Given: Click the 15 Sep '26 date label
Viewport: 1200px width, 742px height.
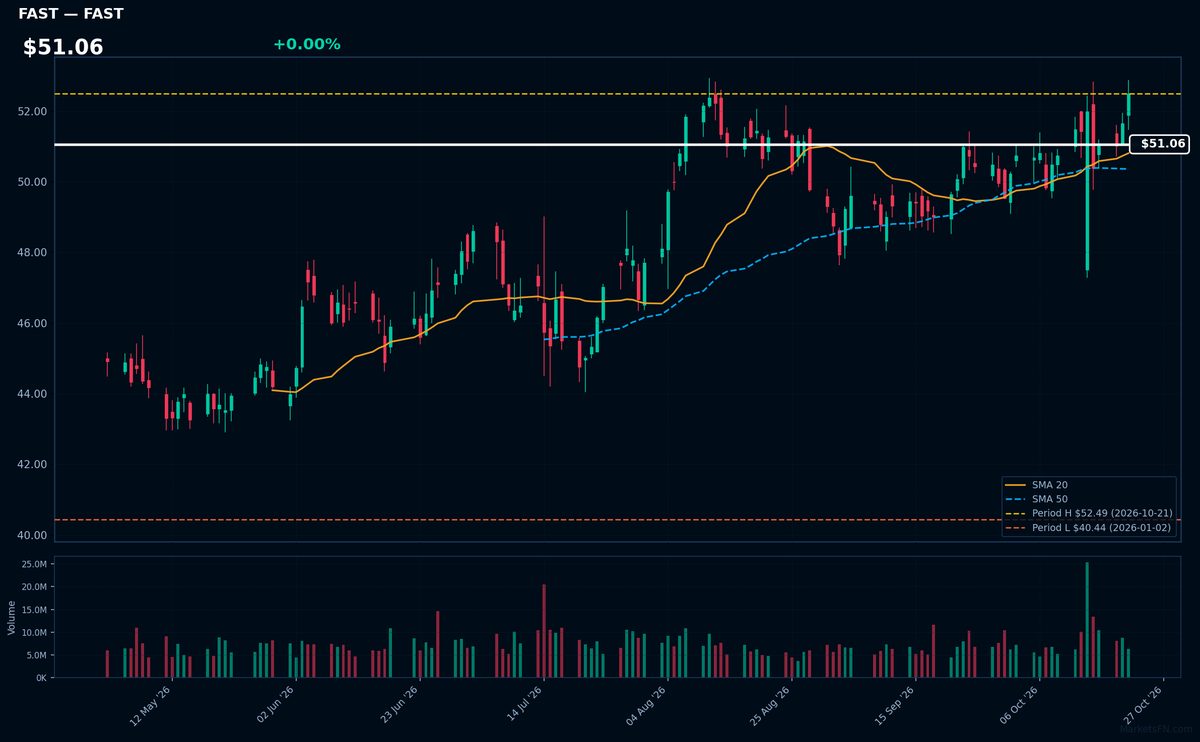Looking at the screenshot, I should (x=895, y=707).
